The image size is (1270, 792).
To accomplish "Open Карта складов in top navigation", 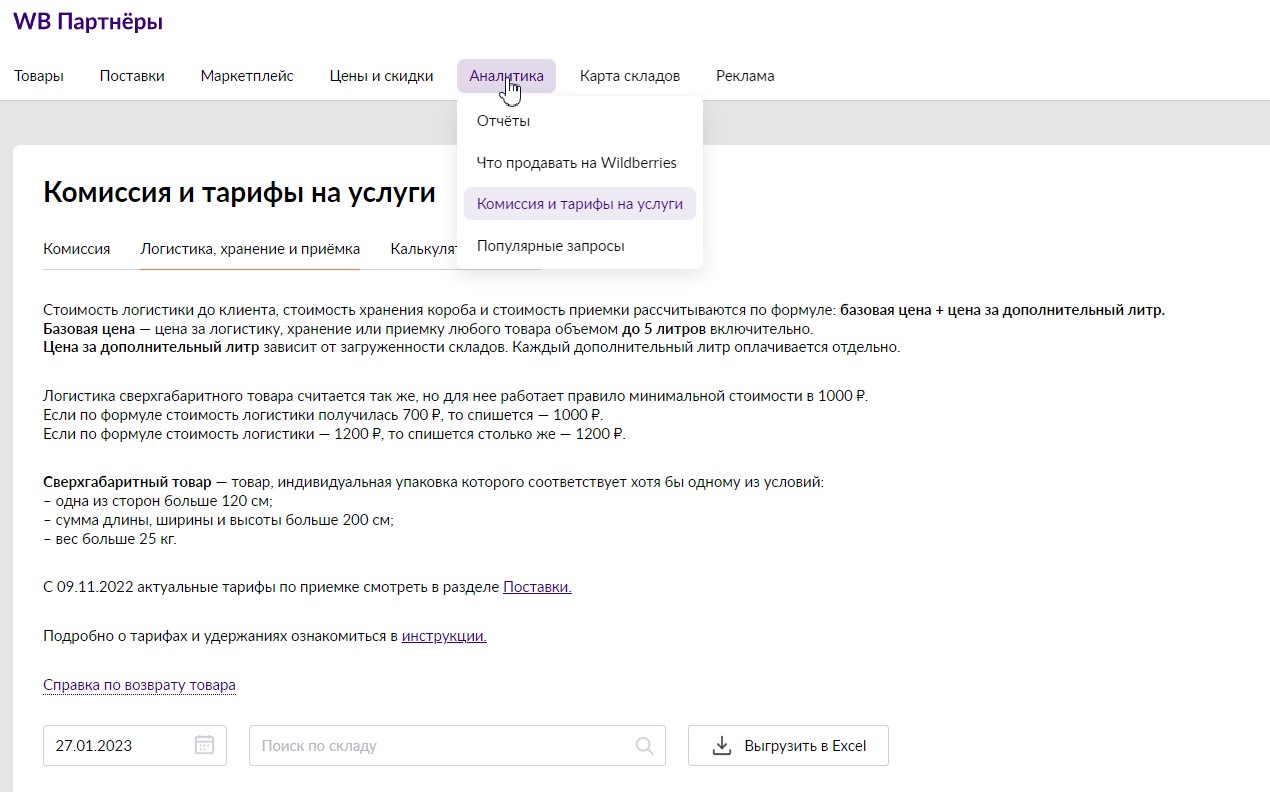I will click(629, 76).
